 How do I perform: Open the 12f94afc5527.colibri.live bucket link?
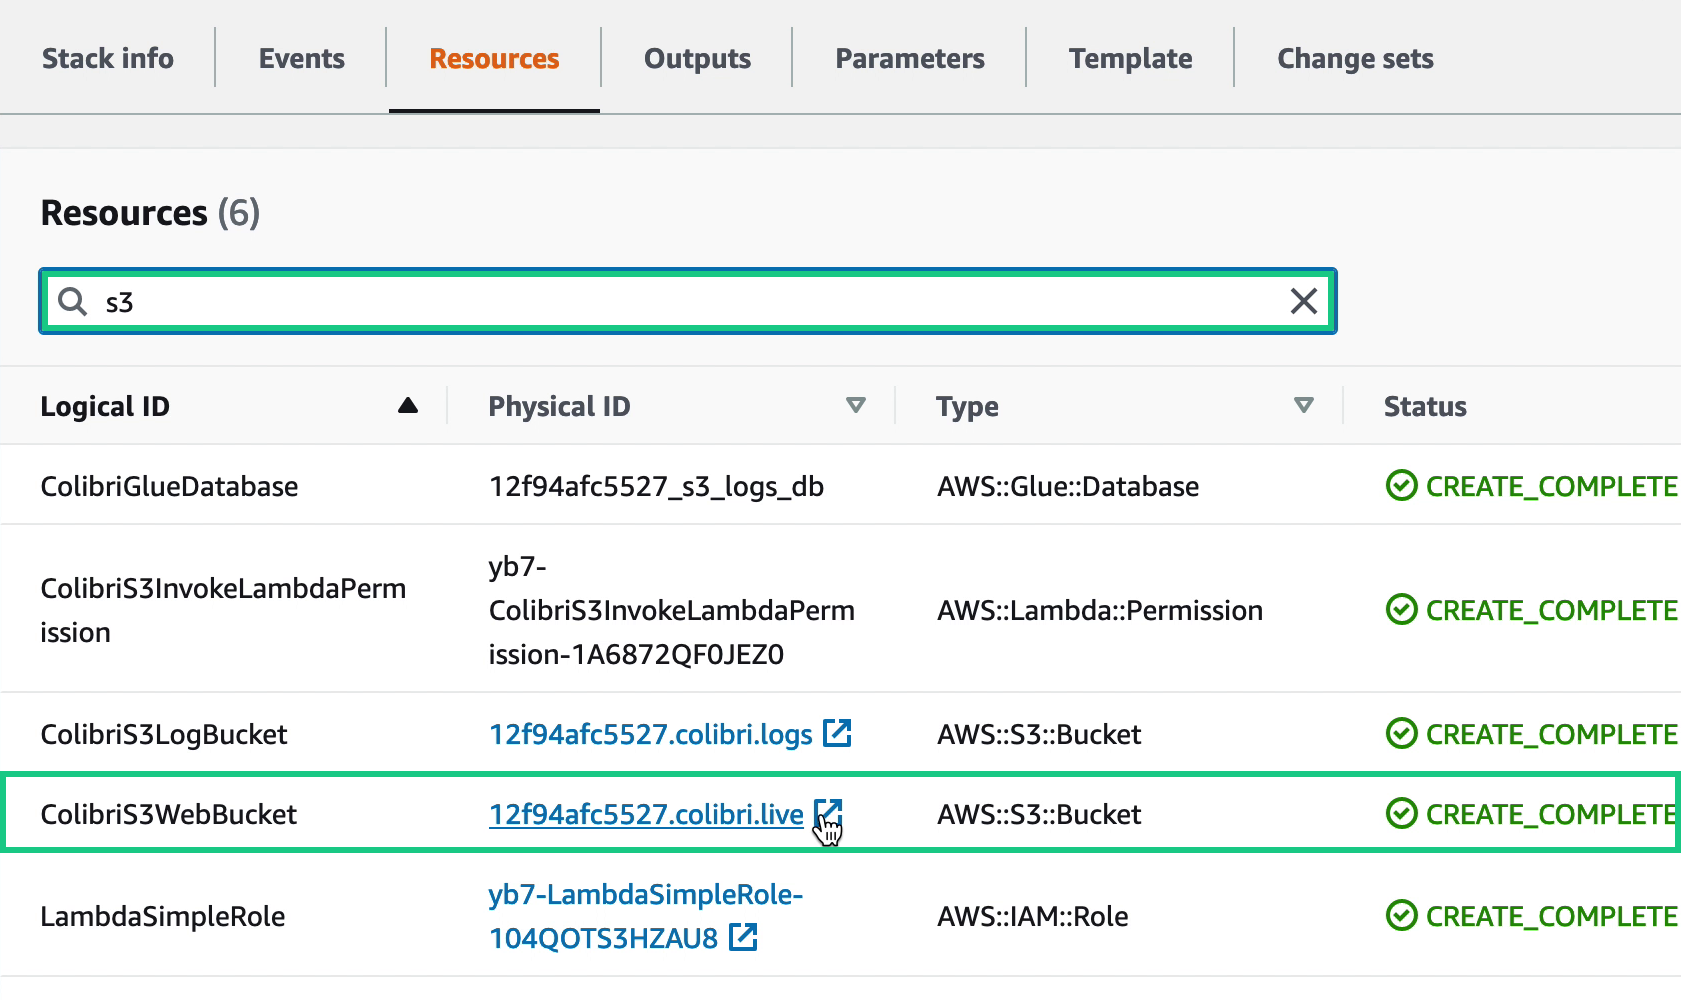pyautogui.click(x=646, y=815)
